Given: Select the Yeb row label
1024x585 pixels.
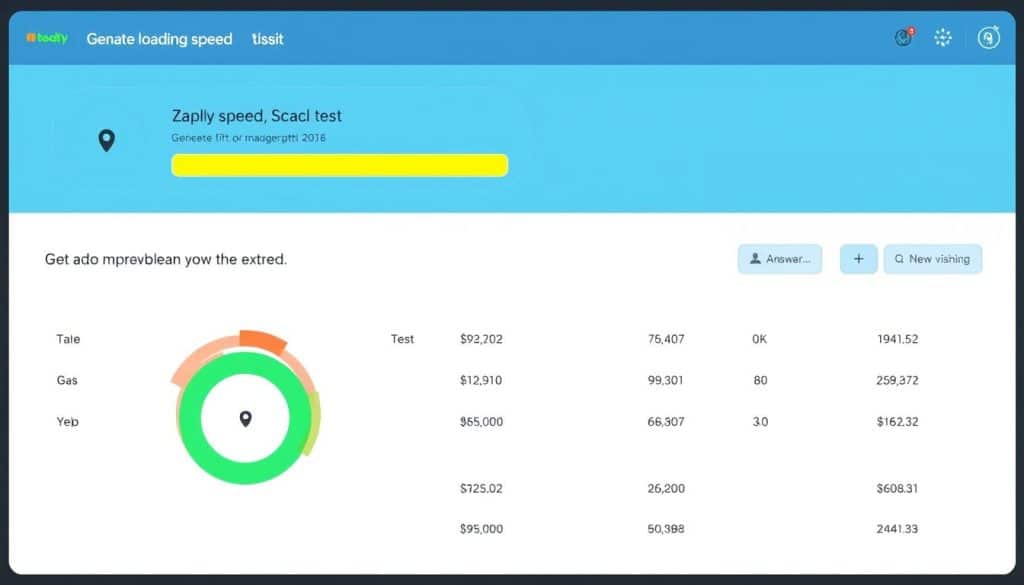Looking at the screenshot, I should coord(68,422).
